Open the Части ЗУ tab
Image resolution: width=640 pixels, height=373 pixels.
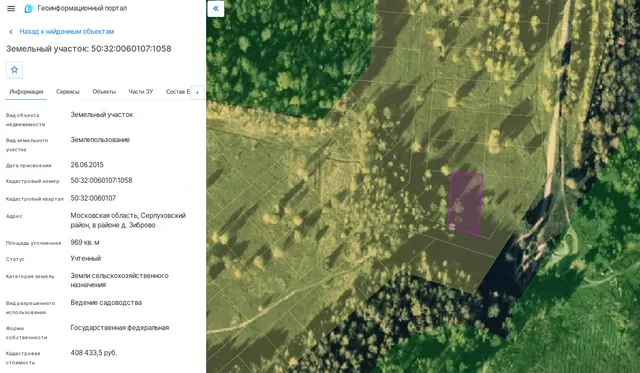[141, 92]
